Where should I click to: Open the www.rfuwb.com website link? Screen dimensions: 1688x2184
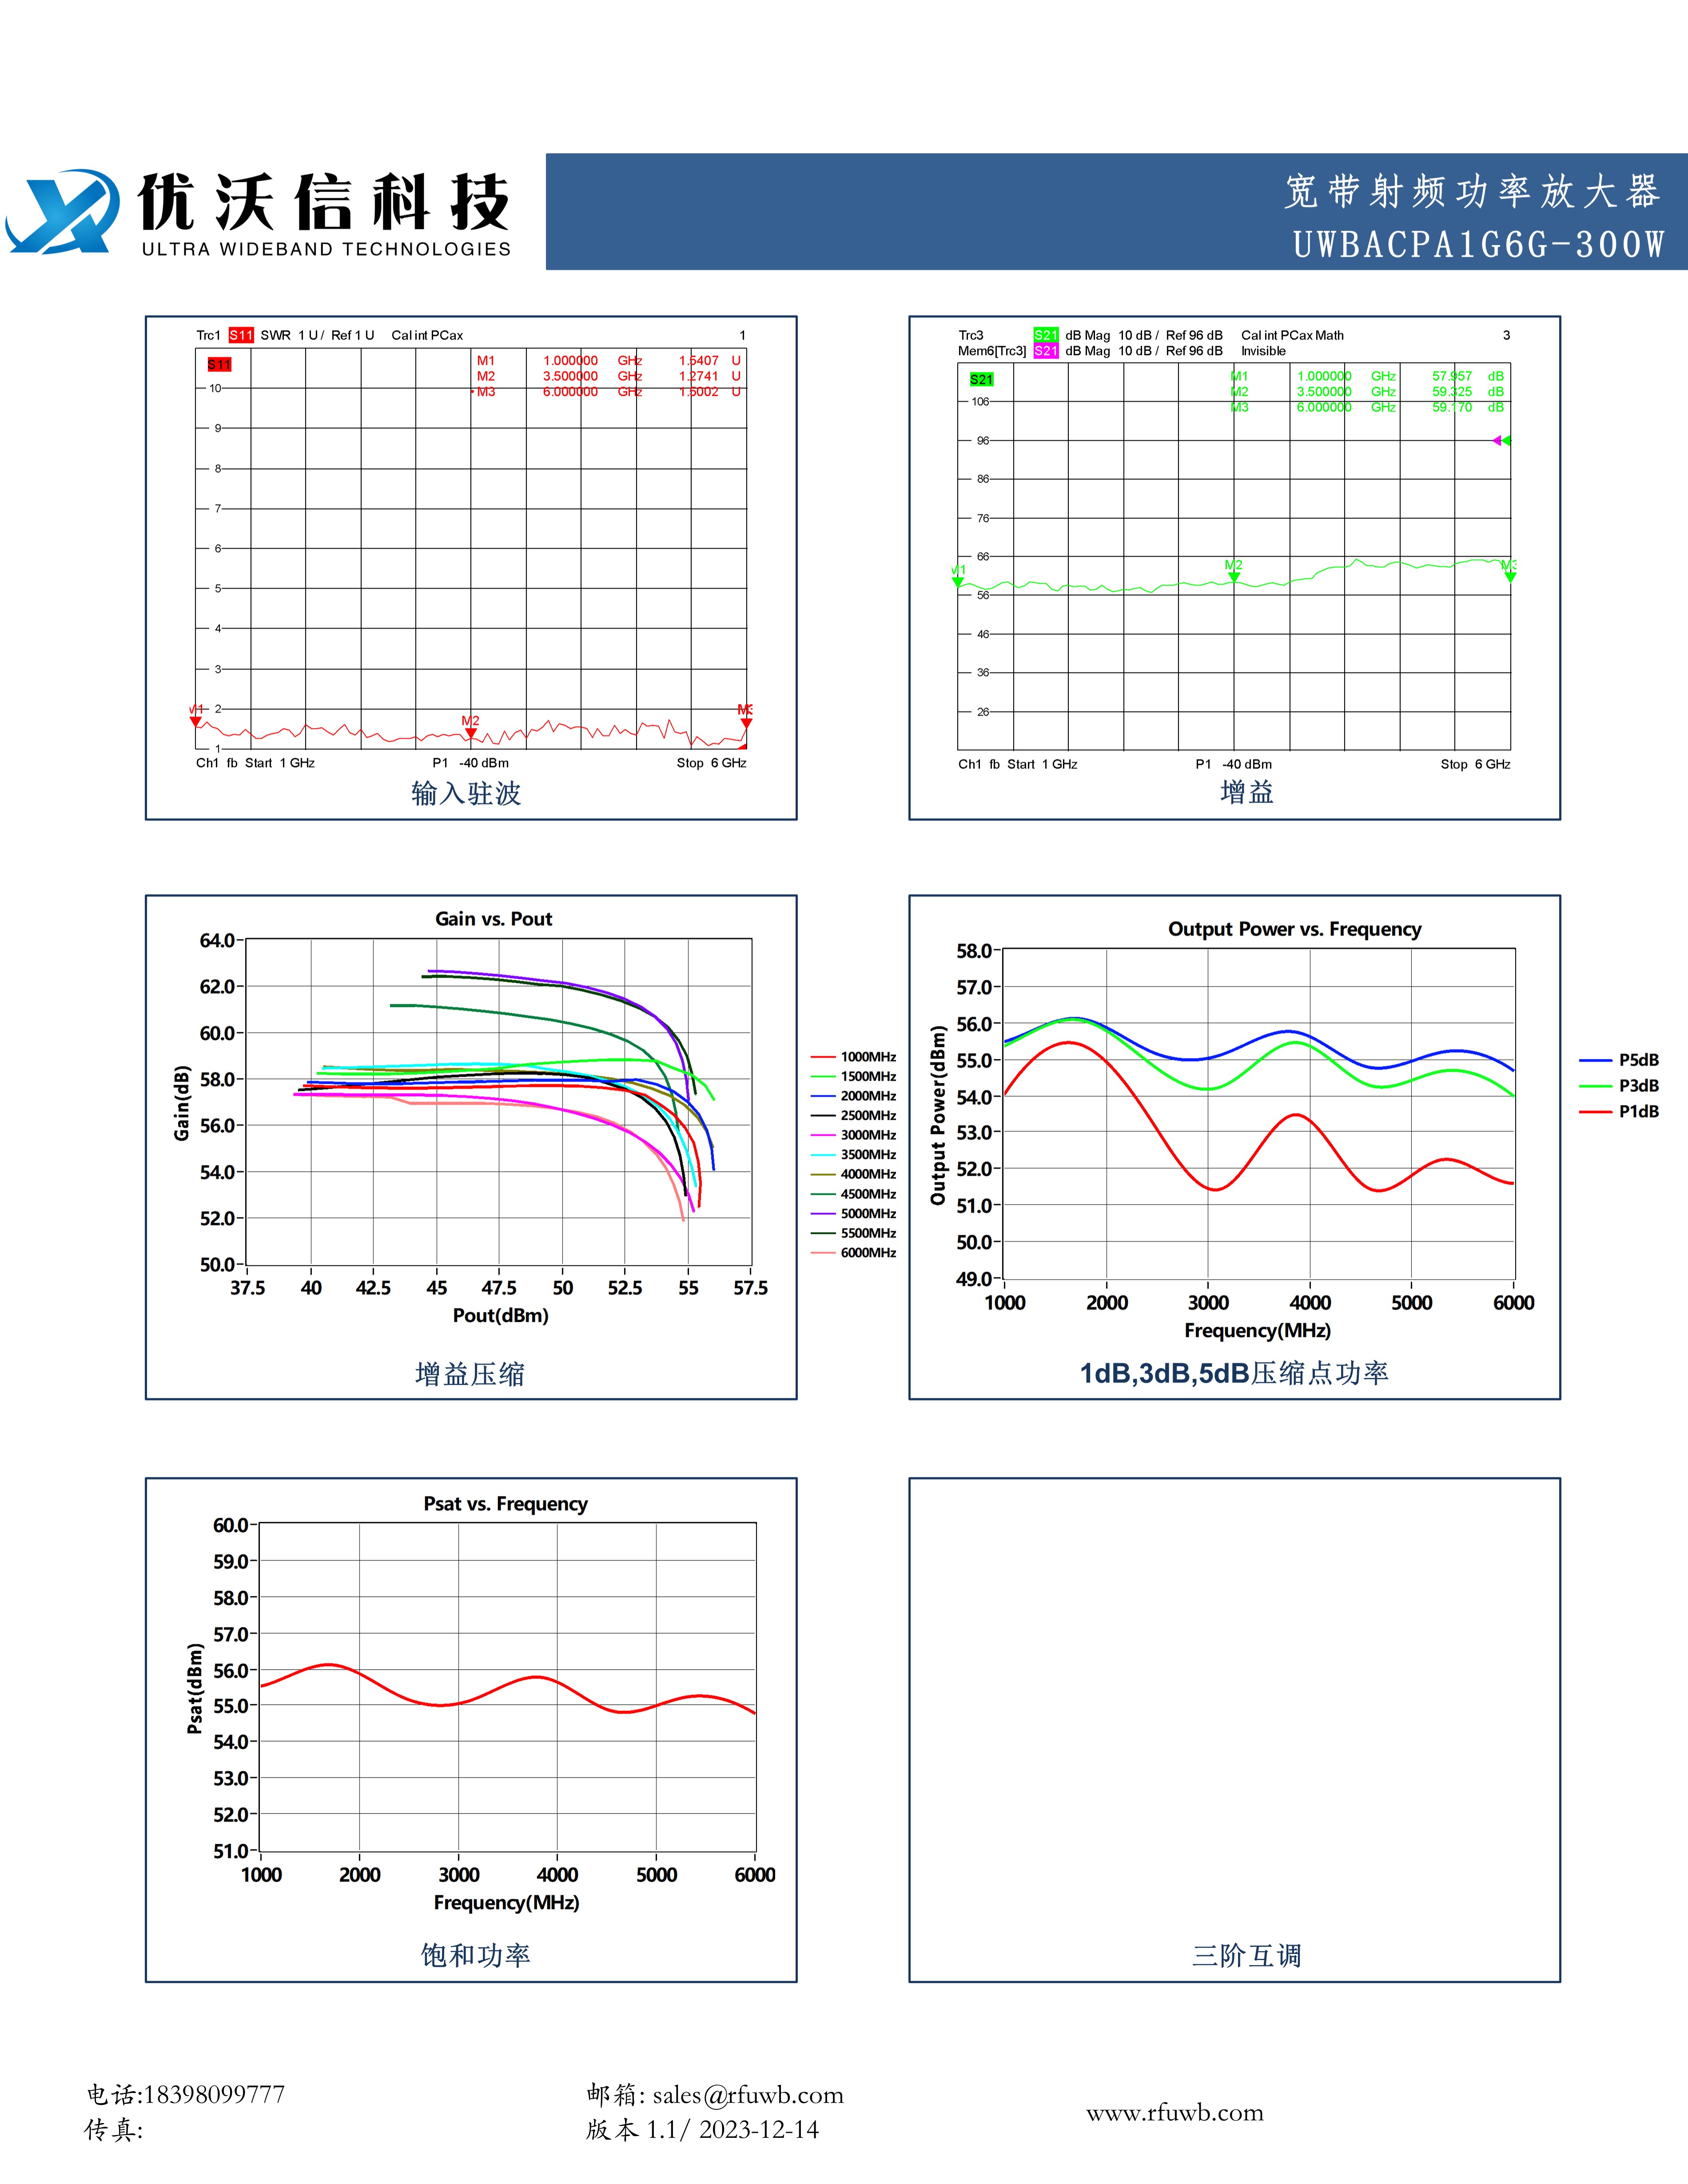(x=1174, y=2113)
